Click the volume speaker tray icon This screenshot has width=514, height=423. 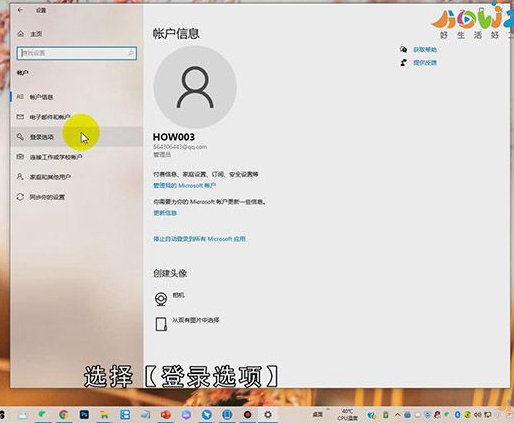coord(477,414)
